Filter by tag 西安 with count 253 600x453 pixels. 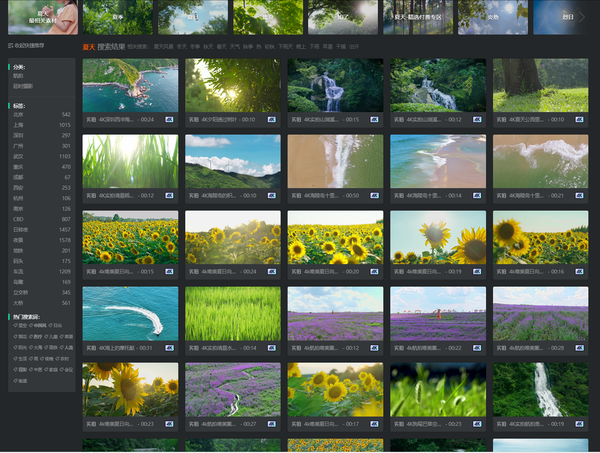(42, 187)
